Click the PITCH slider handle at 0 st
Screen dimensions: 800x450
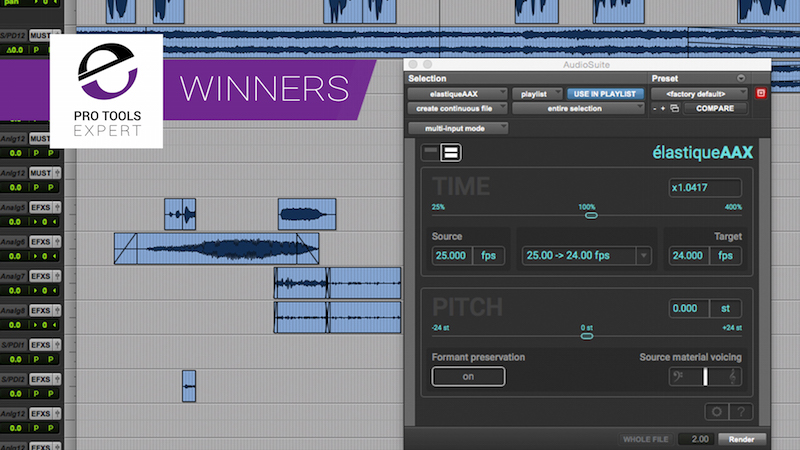[587, 336]
